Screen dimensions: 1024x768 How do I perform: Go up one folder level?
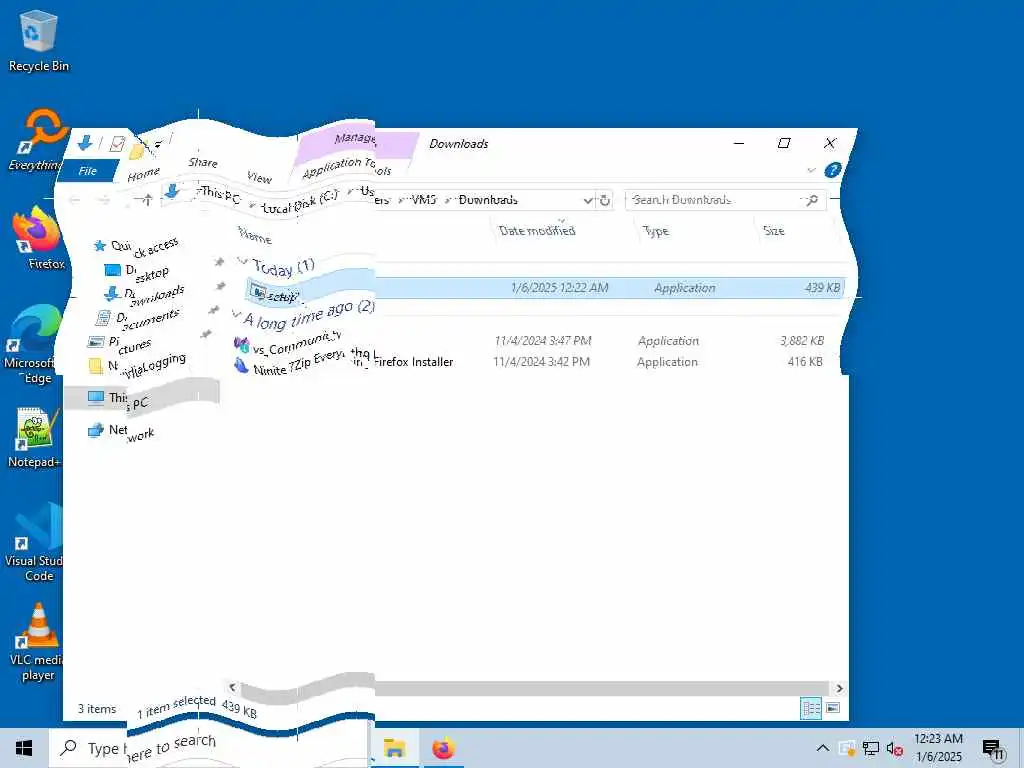pos(148,200)
